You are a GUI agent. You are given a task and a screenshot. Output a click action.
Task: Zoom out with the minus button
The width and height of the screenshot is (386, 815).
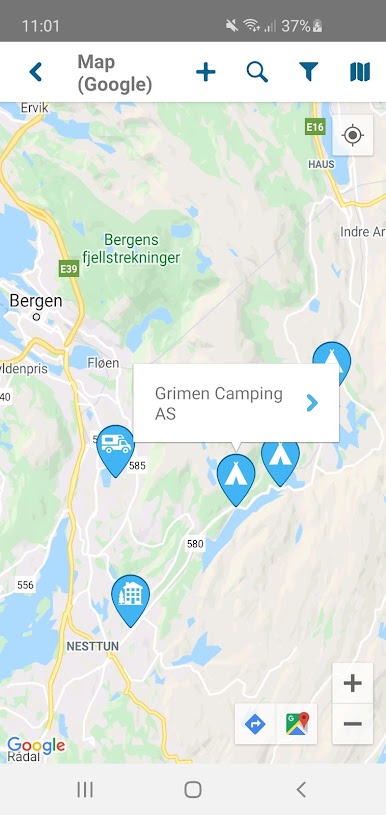(353, 724)
